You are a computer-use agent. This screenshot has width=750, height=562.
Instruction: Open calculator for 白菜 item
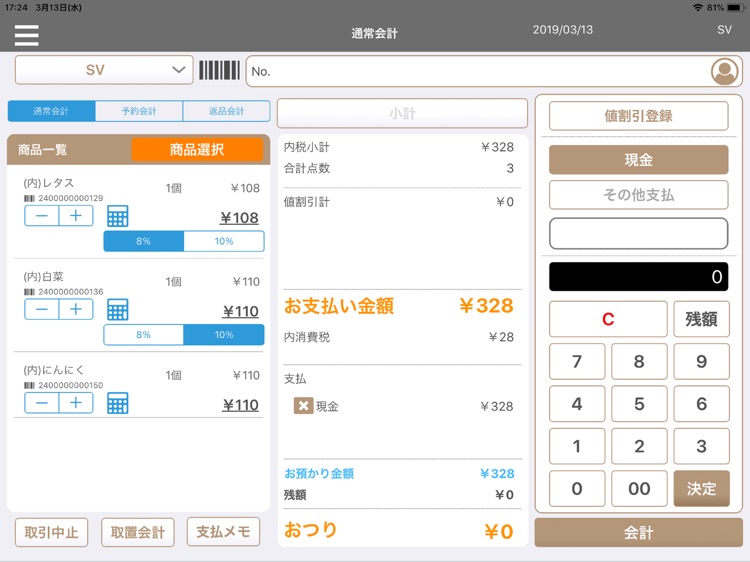118,309
